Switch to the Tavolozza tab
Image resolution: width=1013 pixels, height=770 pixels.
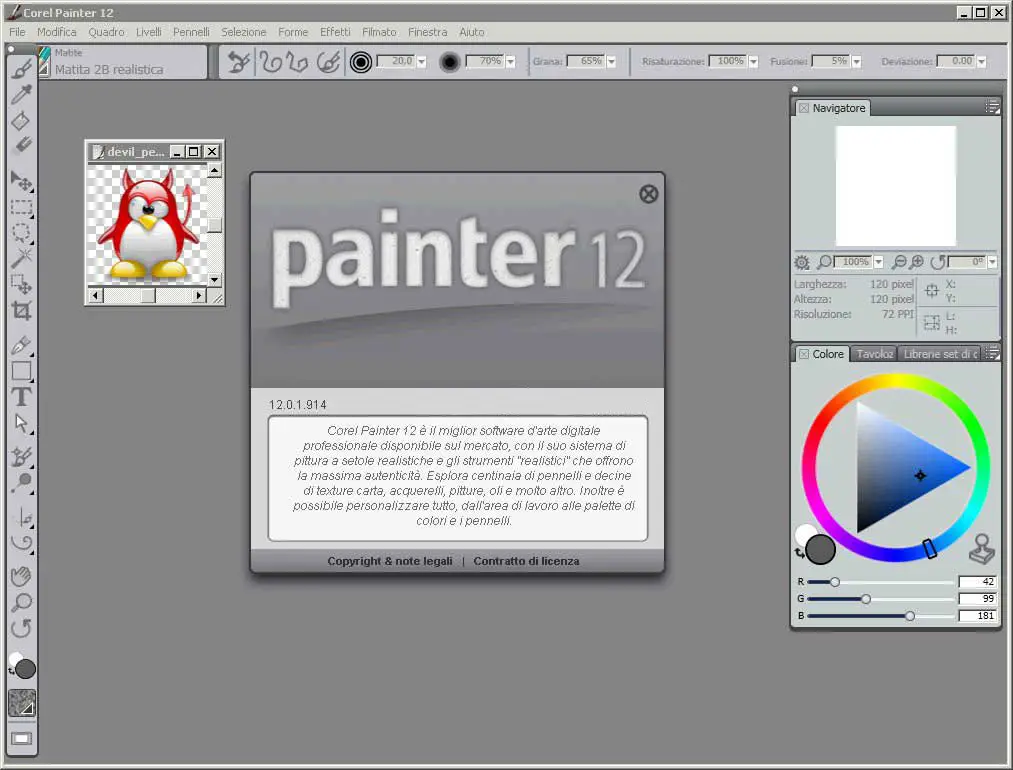(x=875, y=354)
